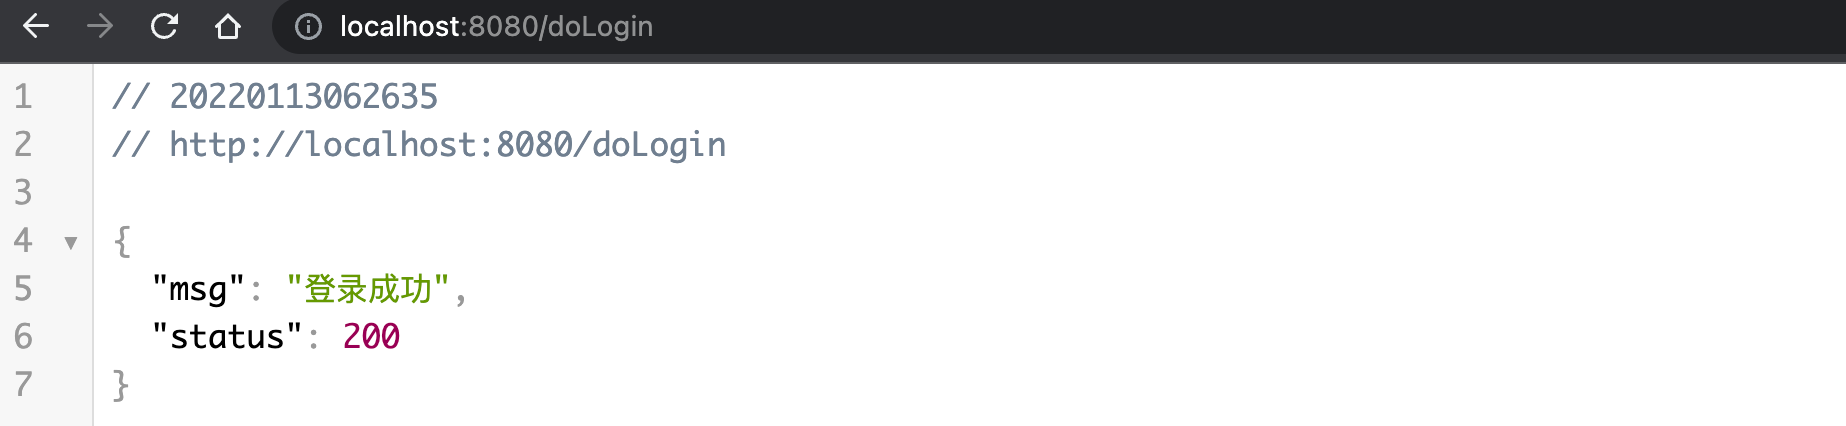
Task: Click the closing curly brace
Action: (x=121, y=385)
